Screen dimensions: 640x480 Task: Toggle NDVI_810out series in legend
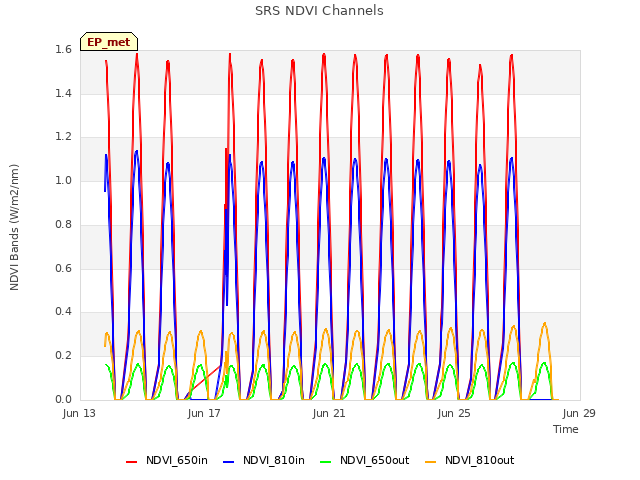click(x=469, y=460)
